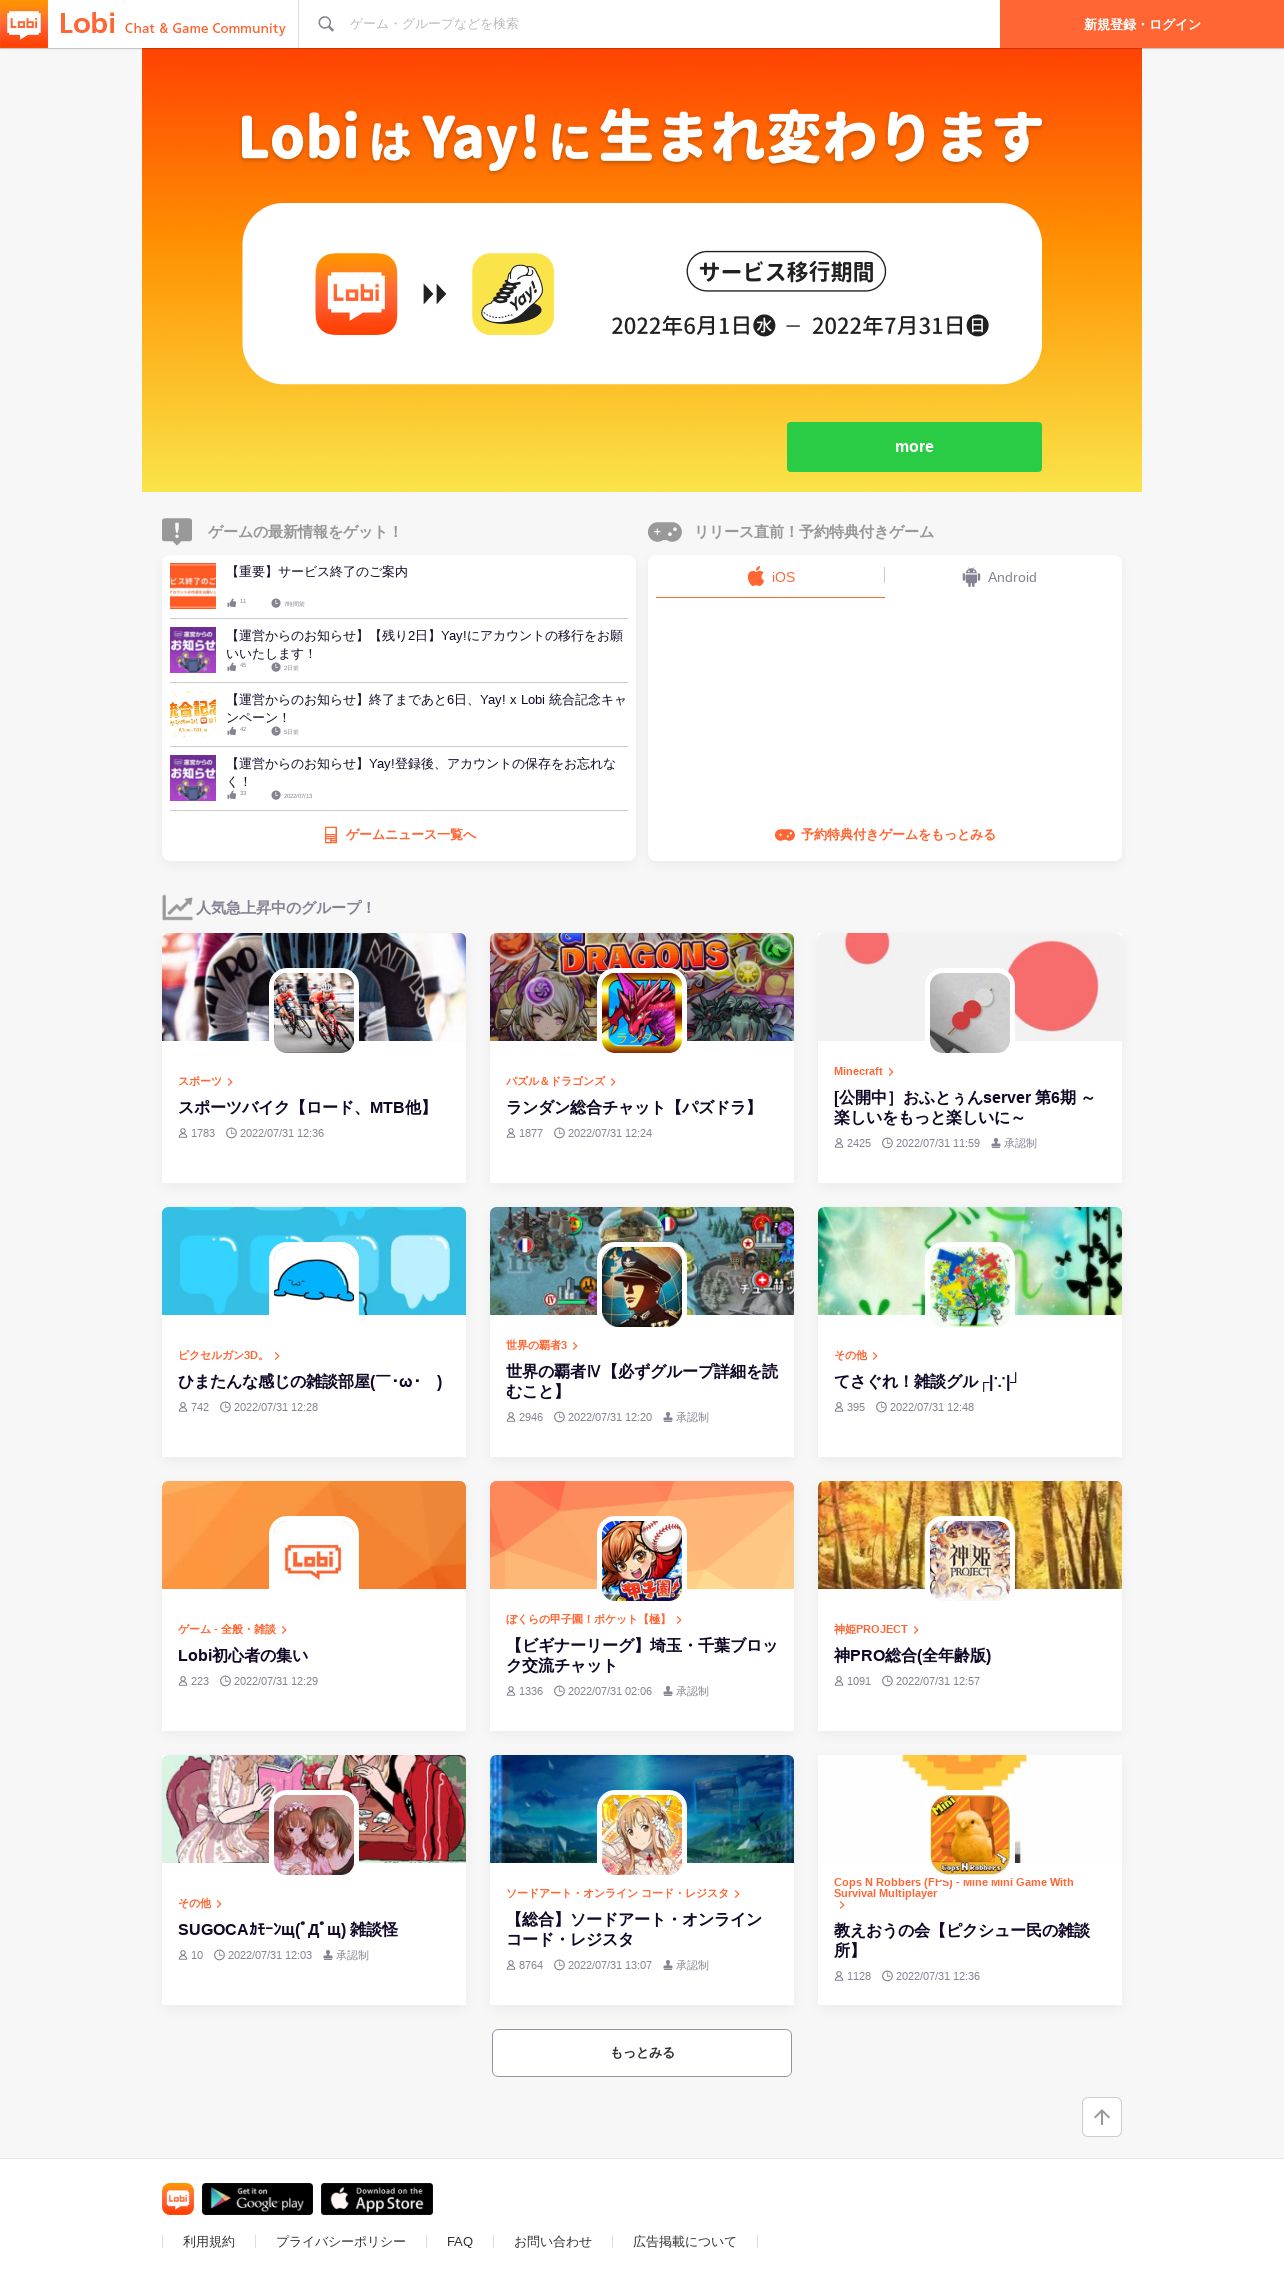This screenshot has width=1284, height=2272.
Task: Open news about Yay!登録後 アカウントの保存
Action: tap(422, 772)
